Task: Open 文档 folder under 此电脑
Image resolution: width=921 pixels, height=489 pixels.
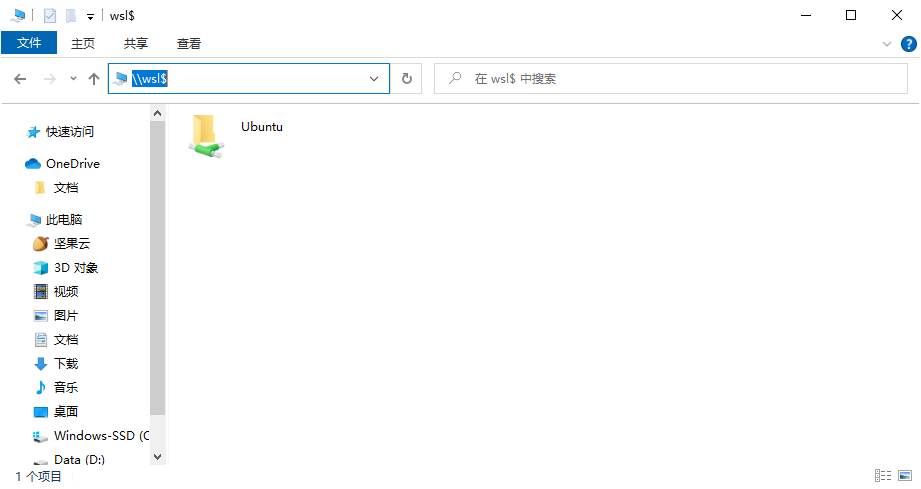Action: pos(66,340)
